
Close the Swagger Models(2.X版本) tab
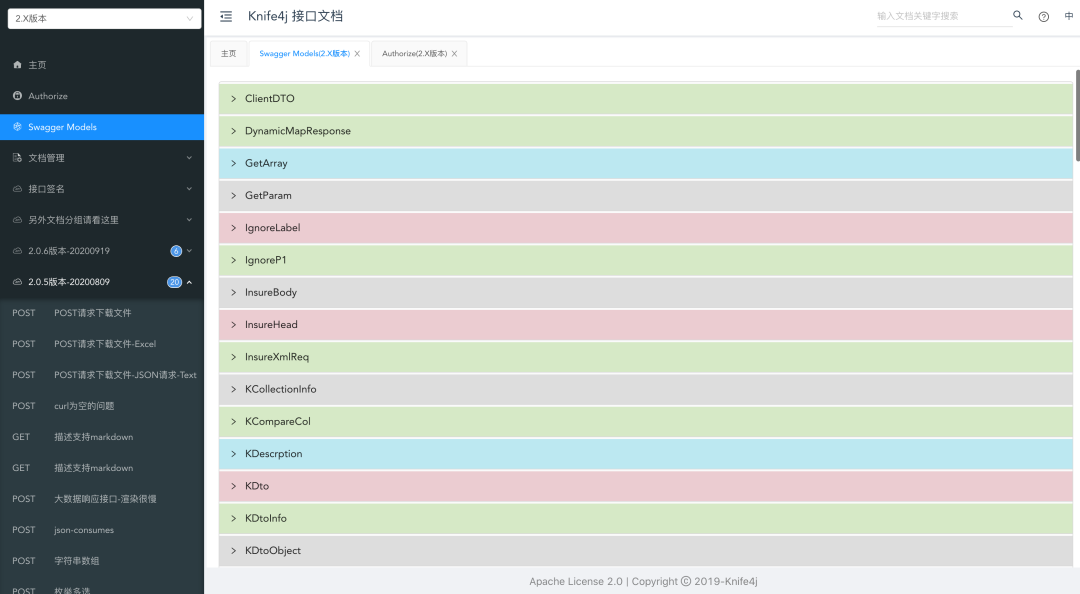(x=358, y=54)
